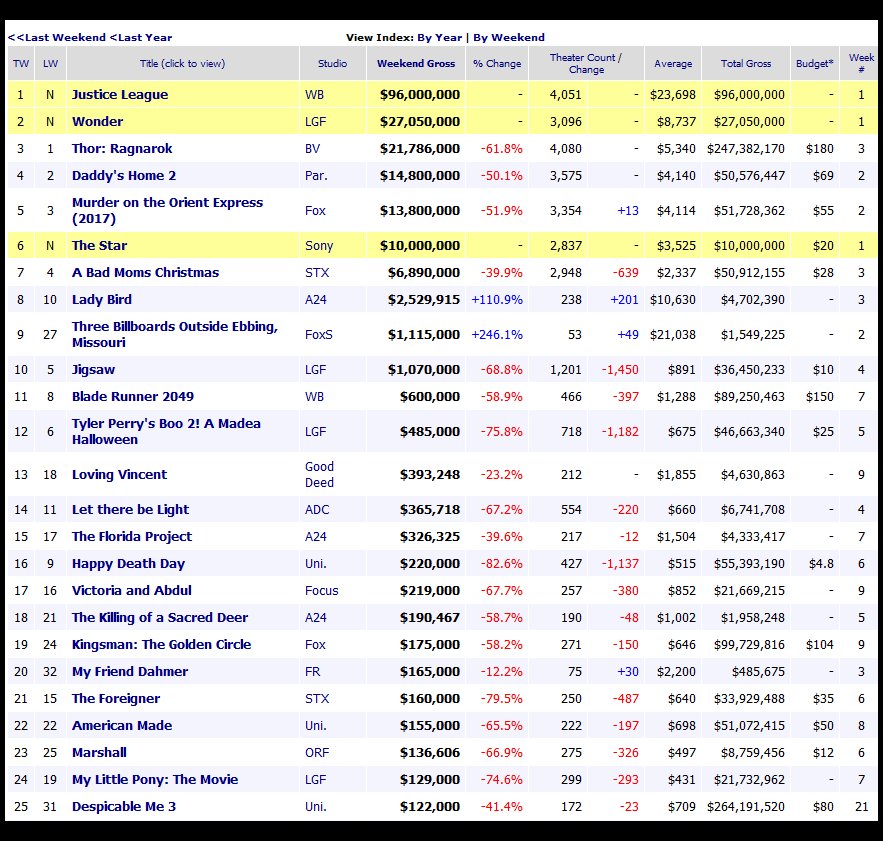Click the Sony studio link
The width and height of the screenshot is (883, 841).
click(x=319, y=246)
